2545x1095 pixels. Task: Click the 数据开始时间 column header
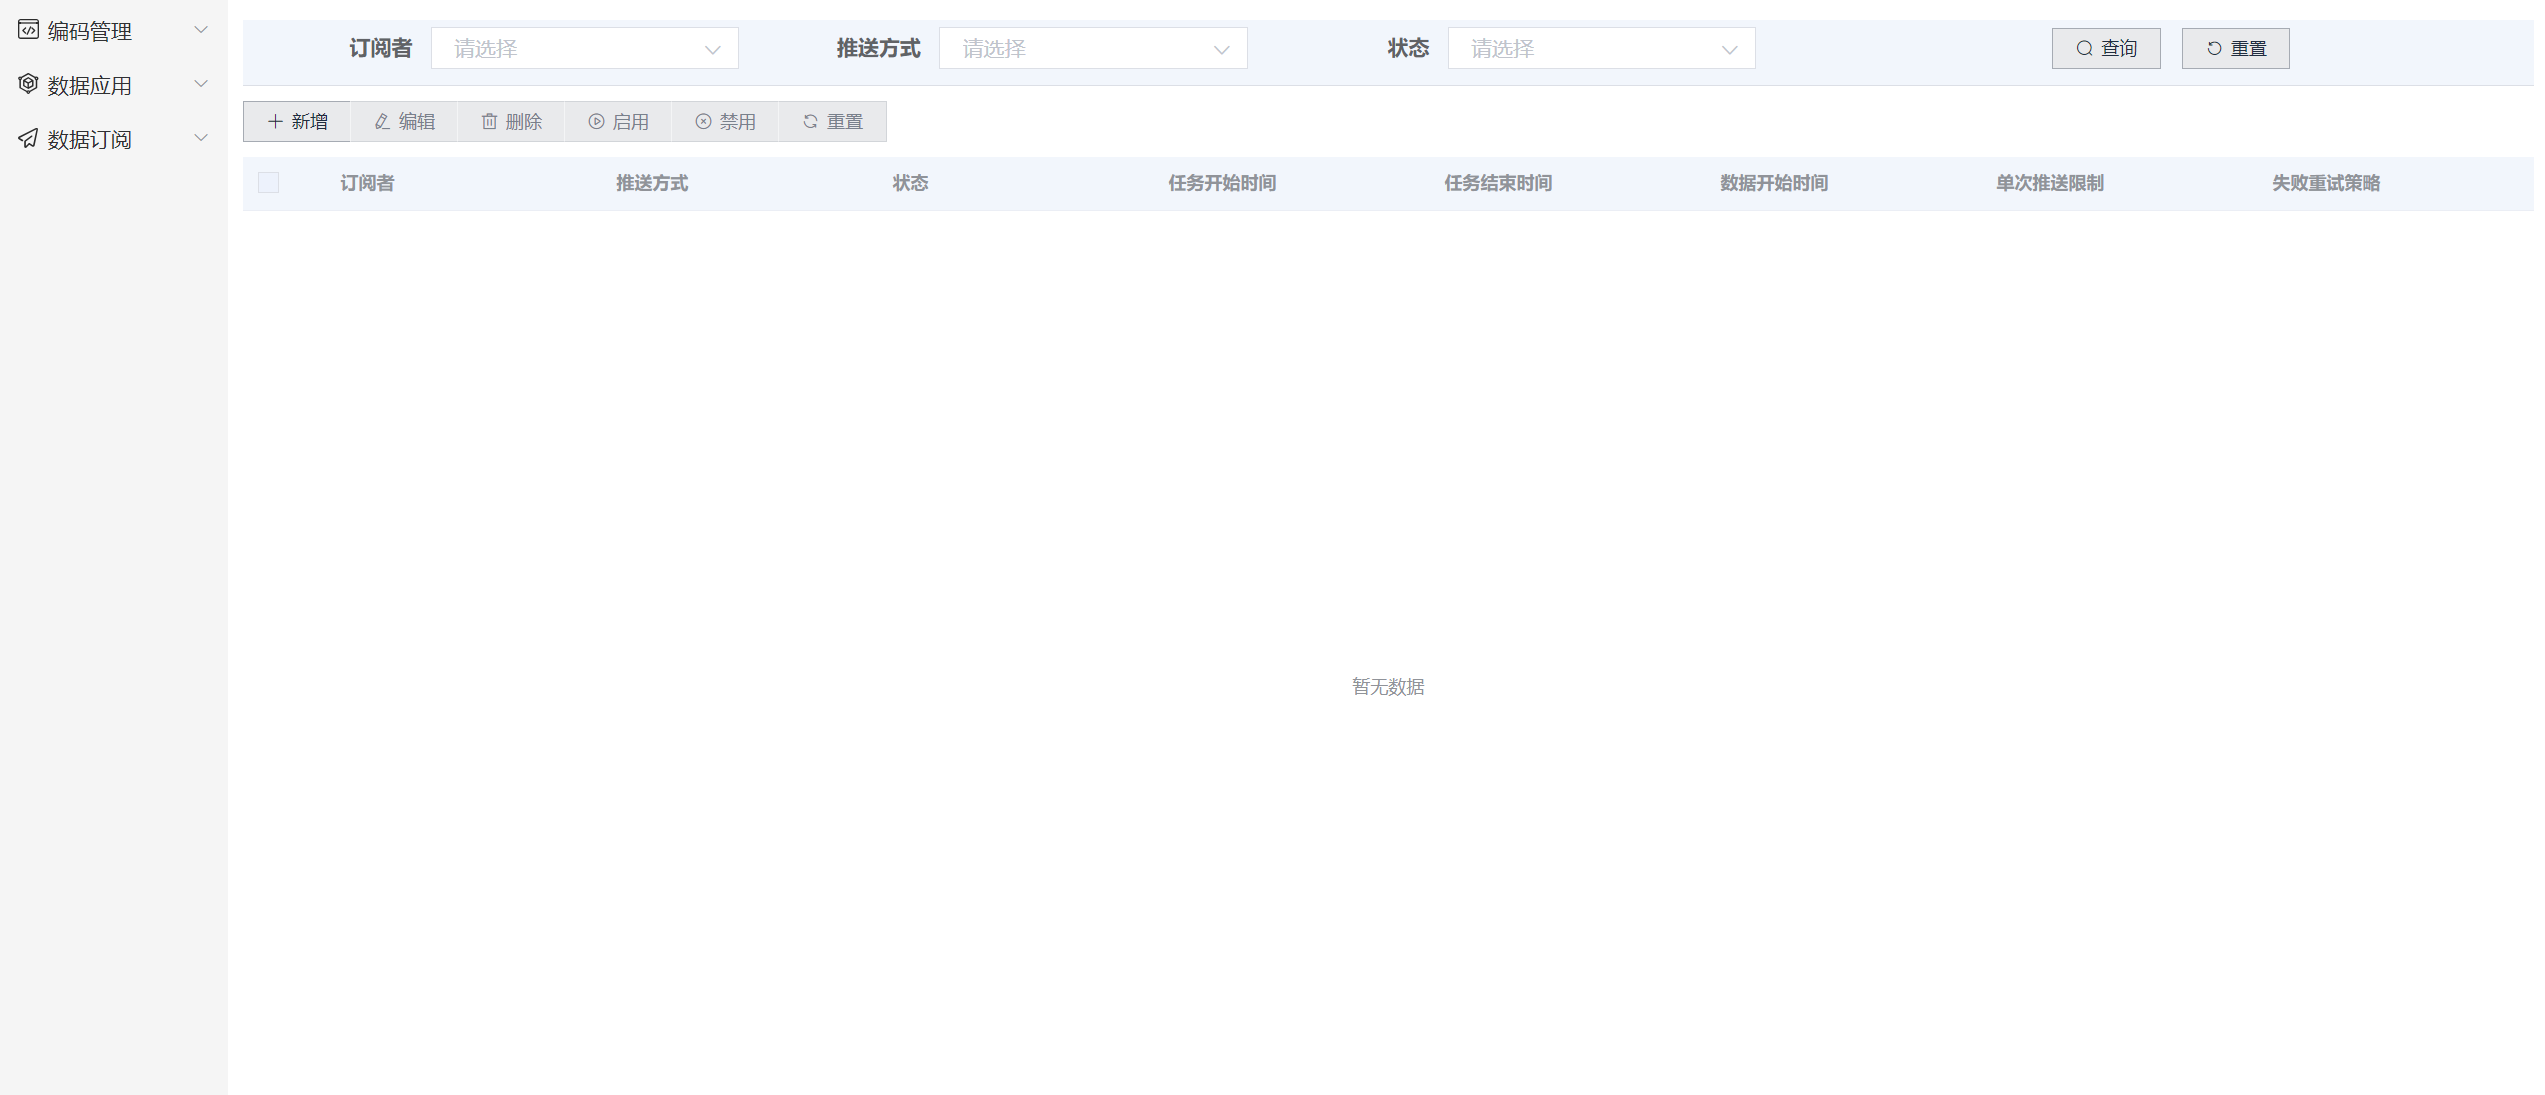click(1774, 184)
